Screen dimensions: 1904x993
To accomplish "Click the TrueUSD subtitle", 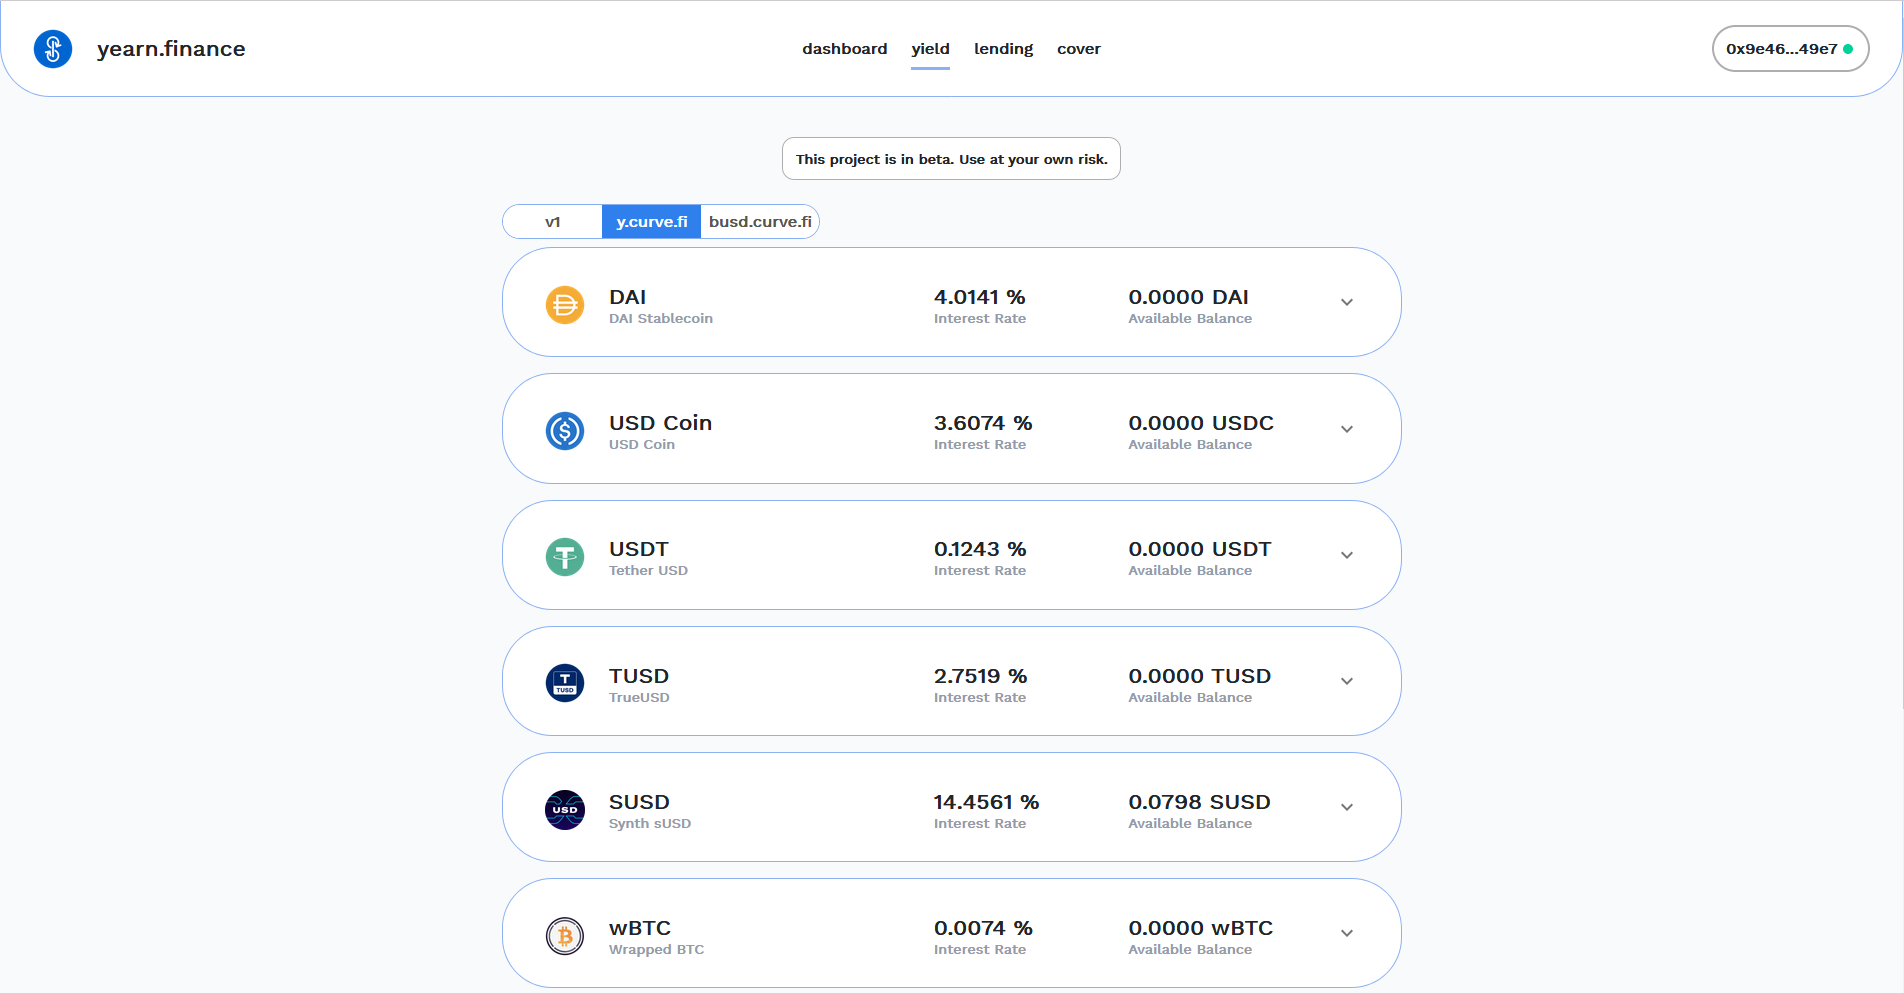I will tap(639, 698).
